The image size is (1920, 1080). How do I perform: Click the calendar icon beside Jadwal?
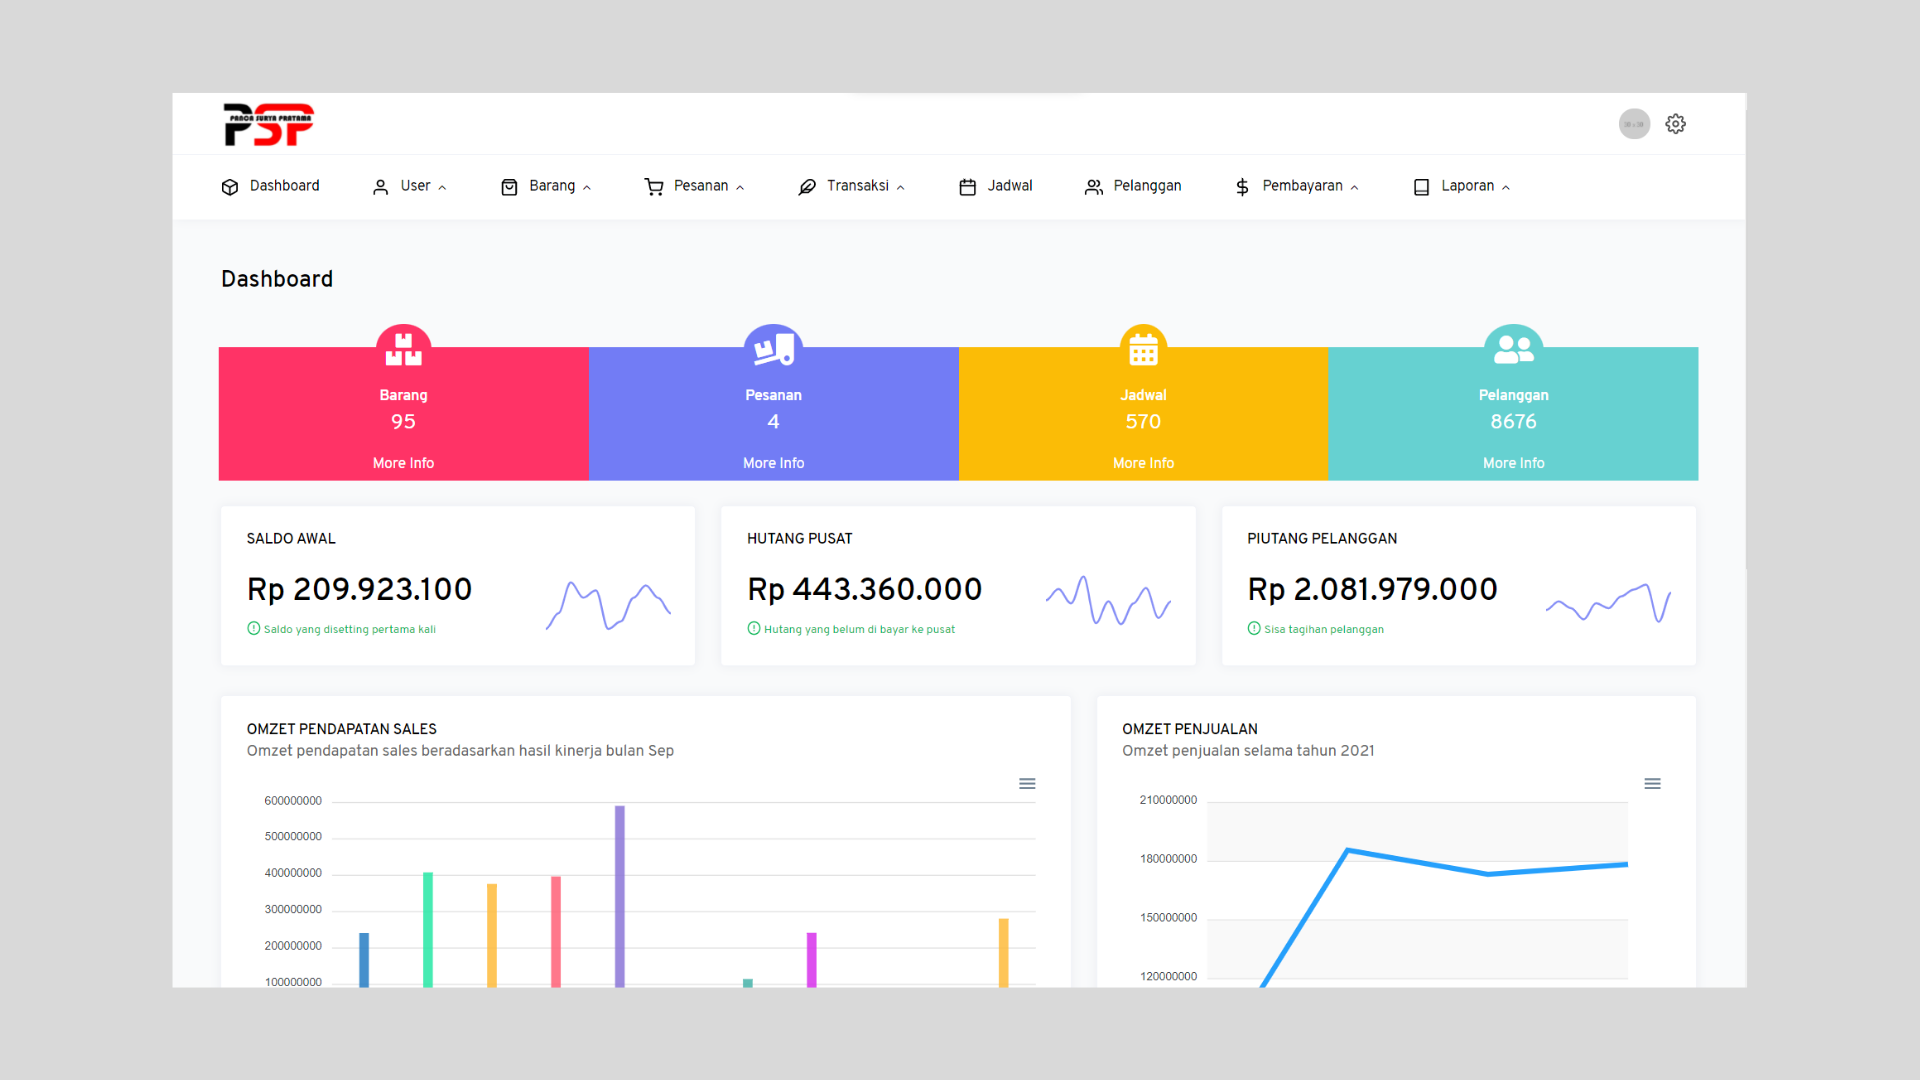pyautogui.click(x=966, y=186)
